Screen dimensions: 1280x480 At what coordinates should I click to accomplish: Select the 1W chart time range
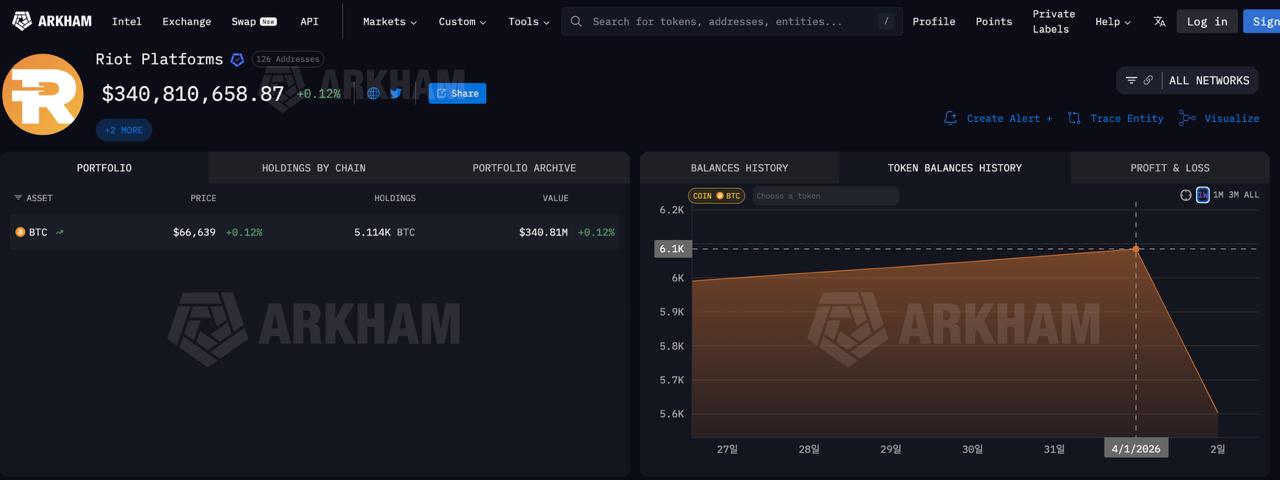click(x=1202, y=195)
